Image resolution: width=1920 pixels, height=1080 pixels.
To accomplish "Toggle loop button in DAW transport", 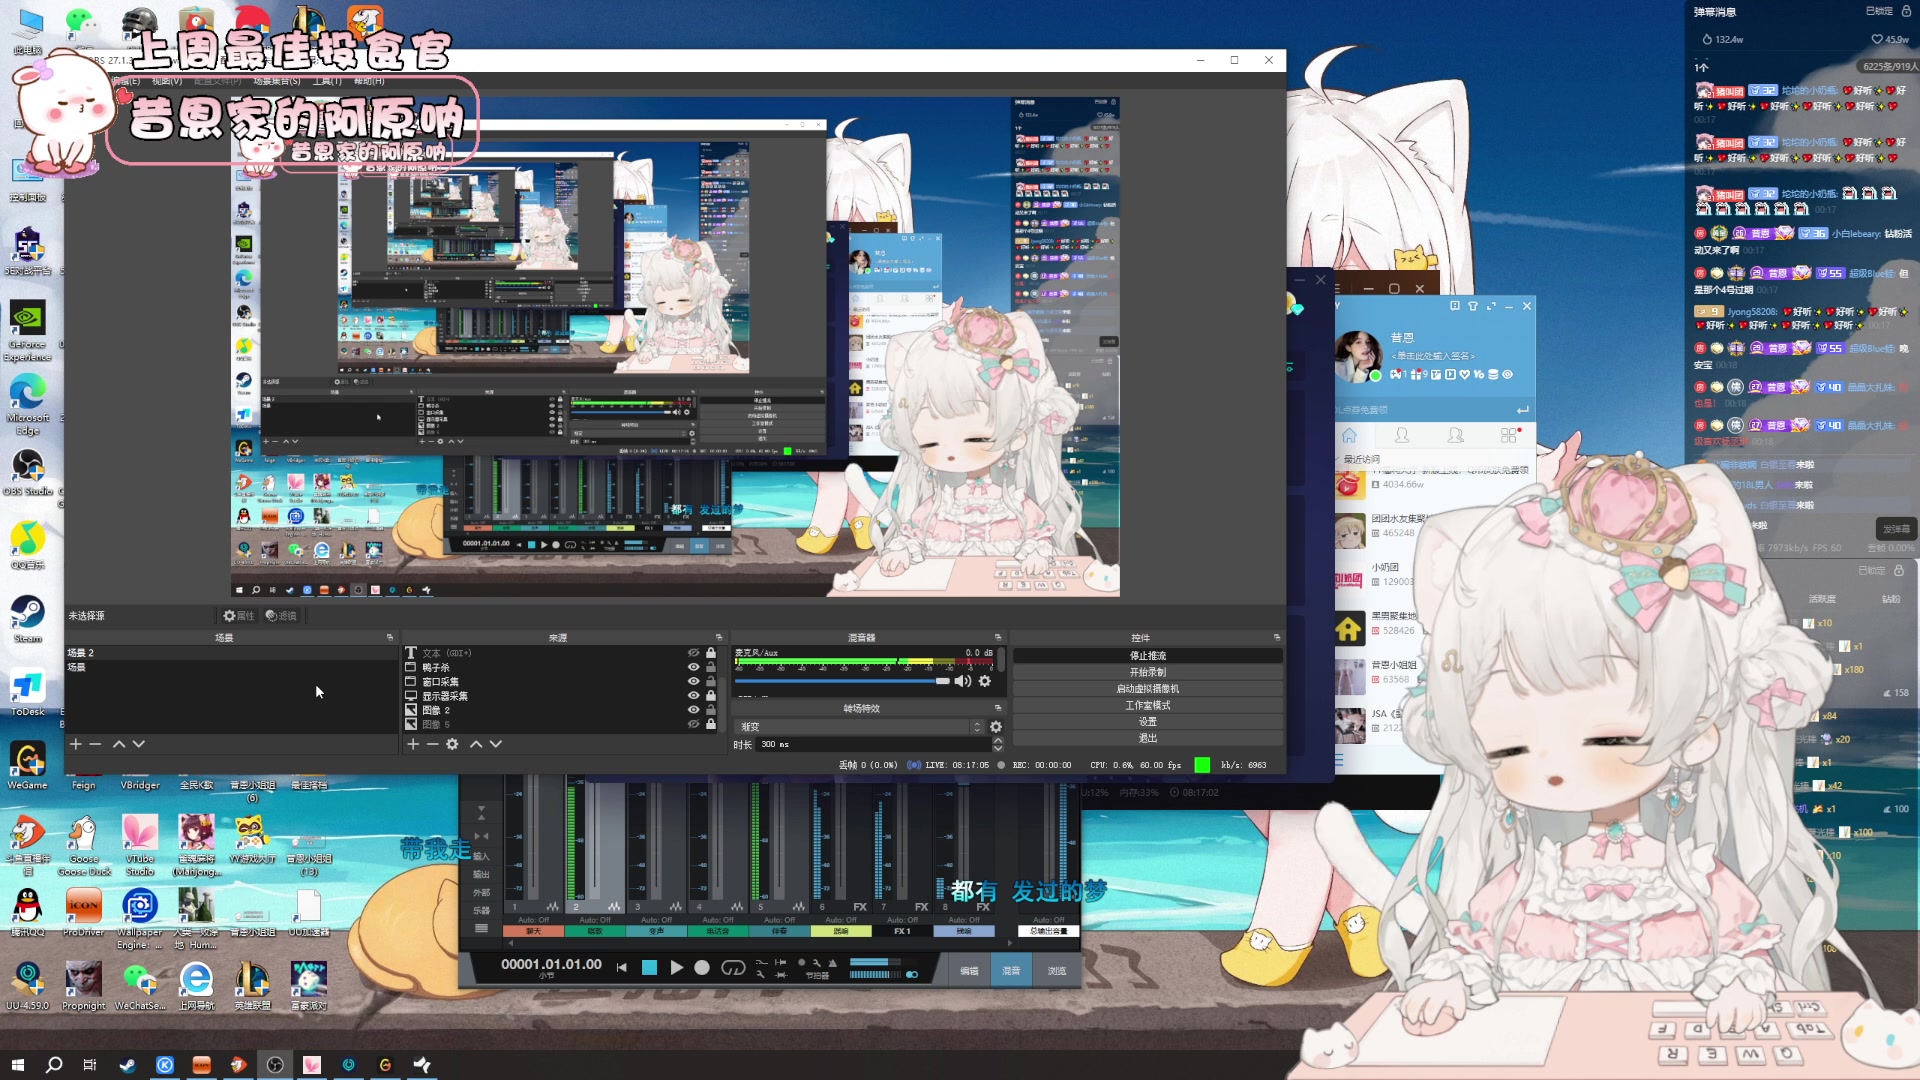I will point(733,967).
